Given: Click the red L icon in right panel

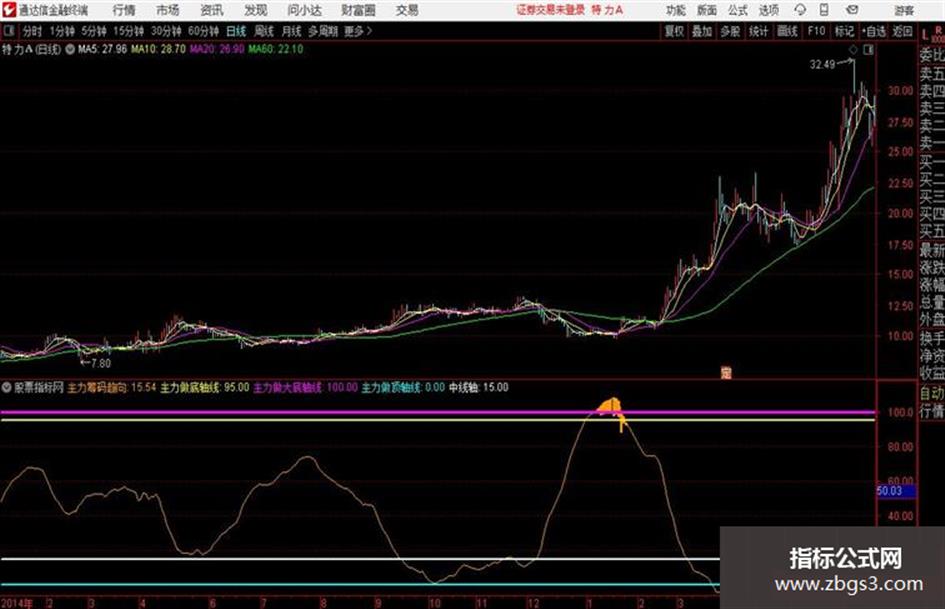Looking at the screenshot, I should point(925,35).
